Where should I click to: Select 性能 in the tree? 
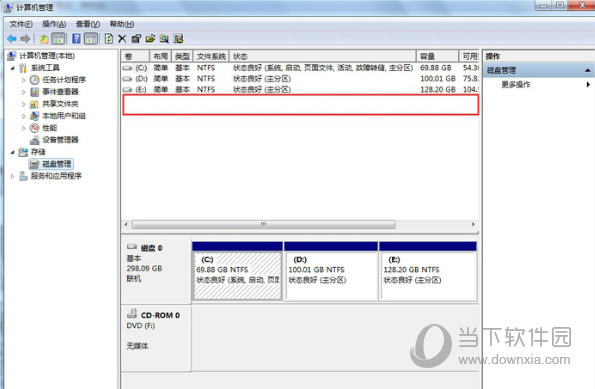pos(49,128)
